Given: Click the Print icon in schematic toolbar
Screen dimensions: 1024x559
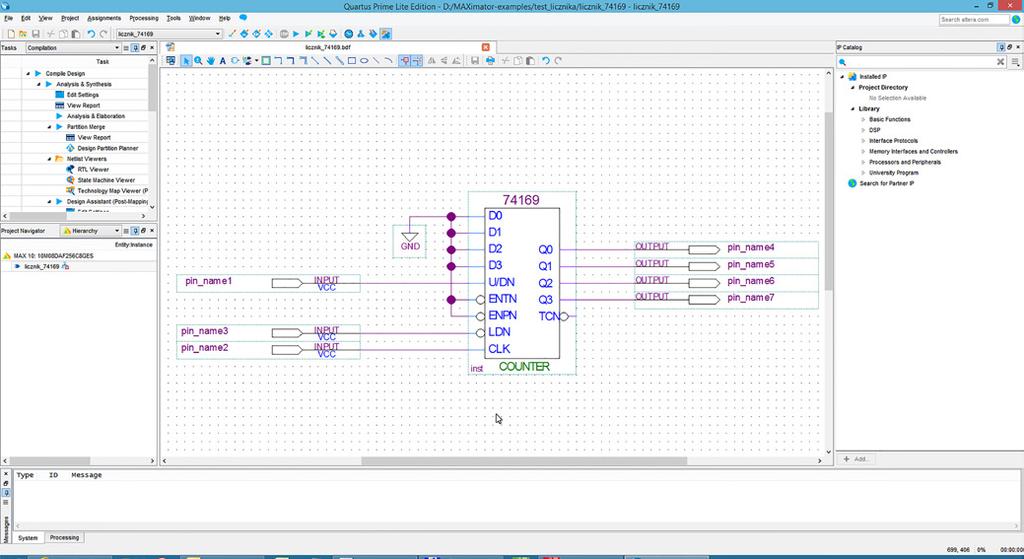Looking at the screenshot, I should 490,61.
